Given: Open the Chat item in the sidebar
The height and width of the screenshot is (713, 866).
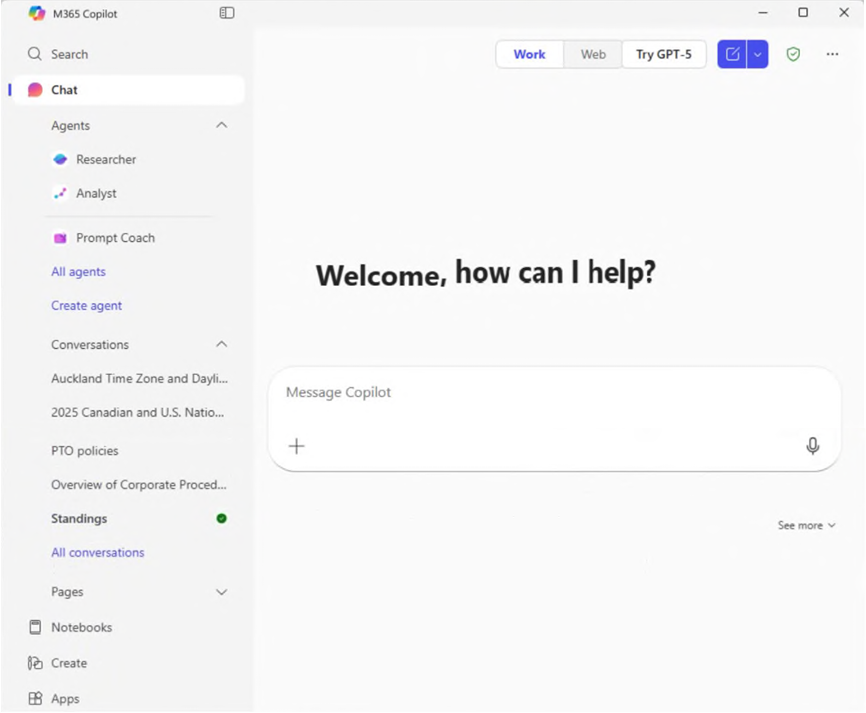Looking at the screenshot, I should [x=129, y=89].
